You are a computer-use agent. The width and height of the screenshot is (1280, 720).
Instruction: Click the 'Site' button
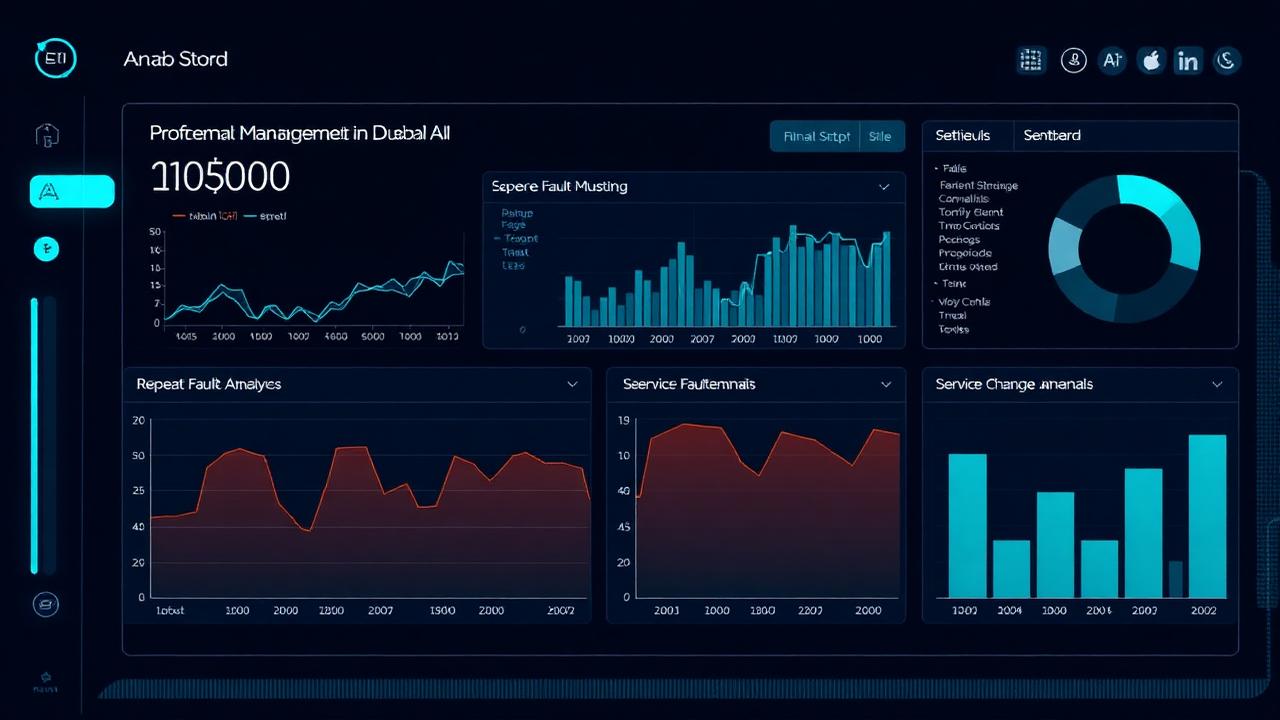(x=880, y=136)
